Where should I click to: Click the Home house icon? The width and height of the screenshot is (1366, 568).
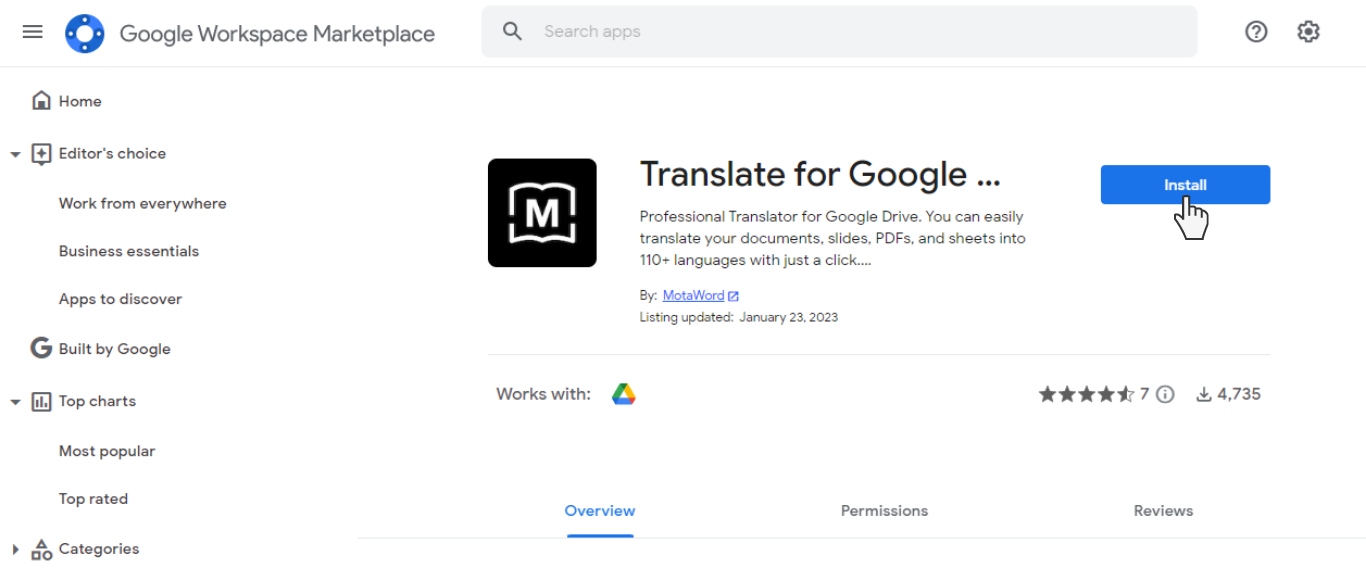click(x=41, y=101)
